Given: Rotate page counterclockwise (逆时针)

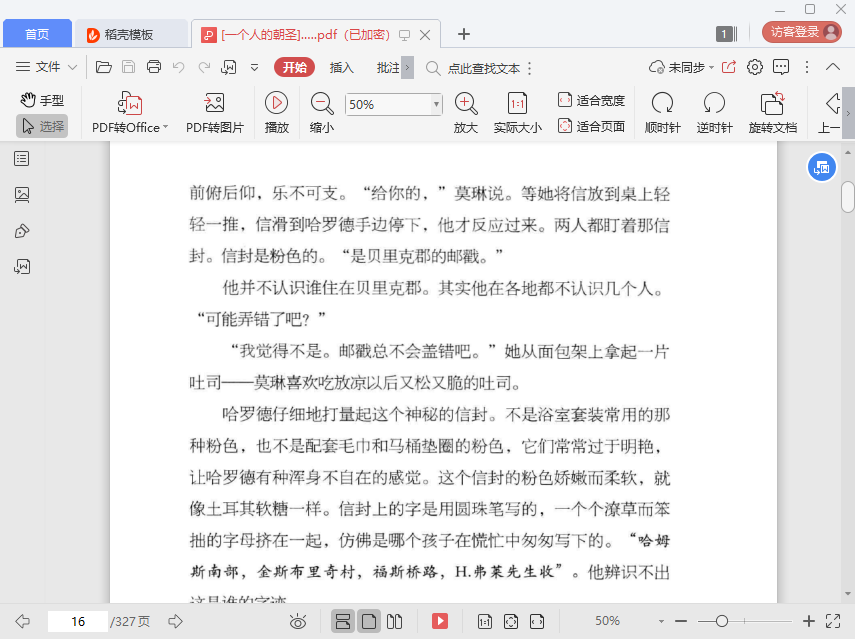Looking at the screenshot, I should pos(714,113).
